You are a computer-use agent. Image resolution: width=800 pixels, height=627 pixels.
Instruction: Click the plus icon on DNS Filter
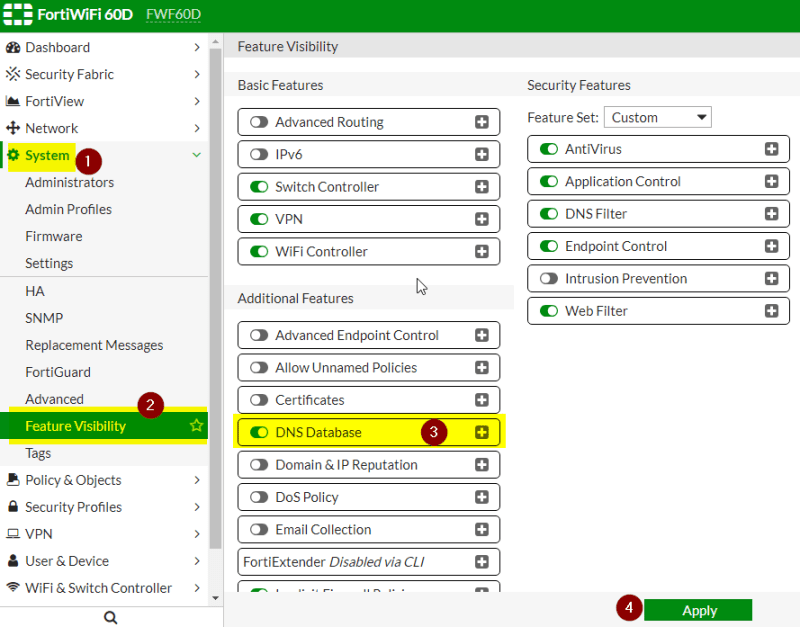(771, 214)
